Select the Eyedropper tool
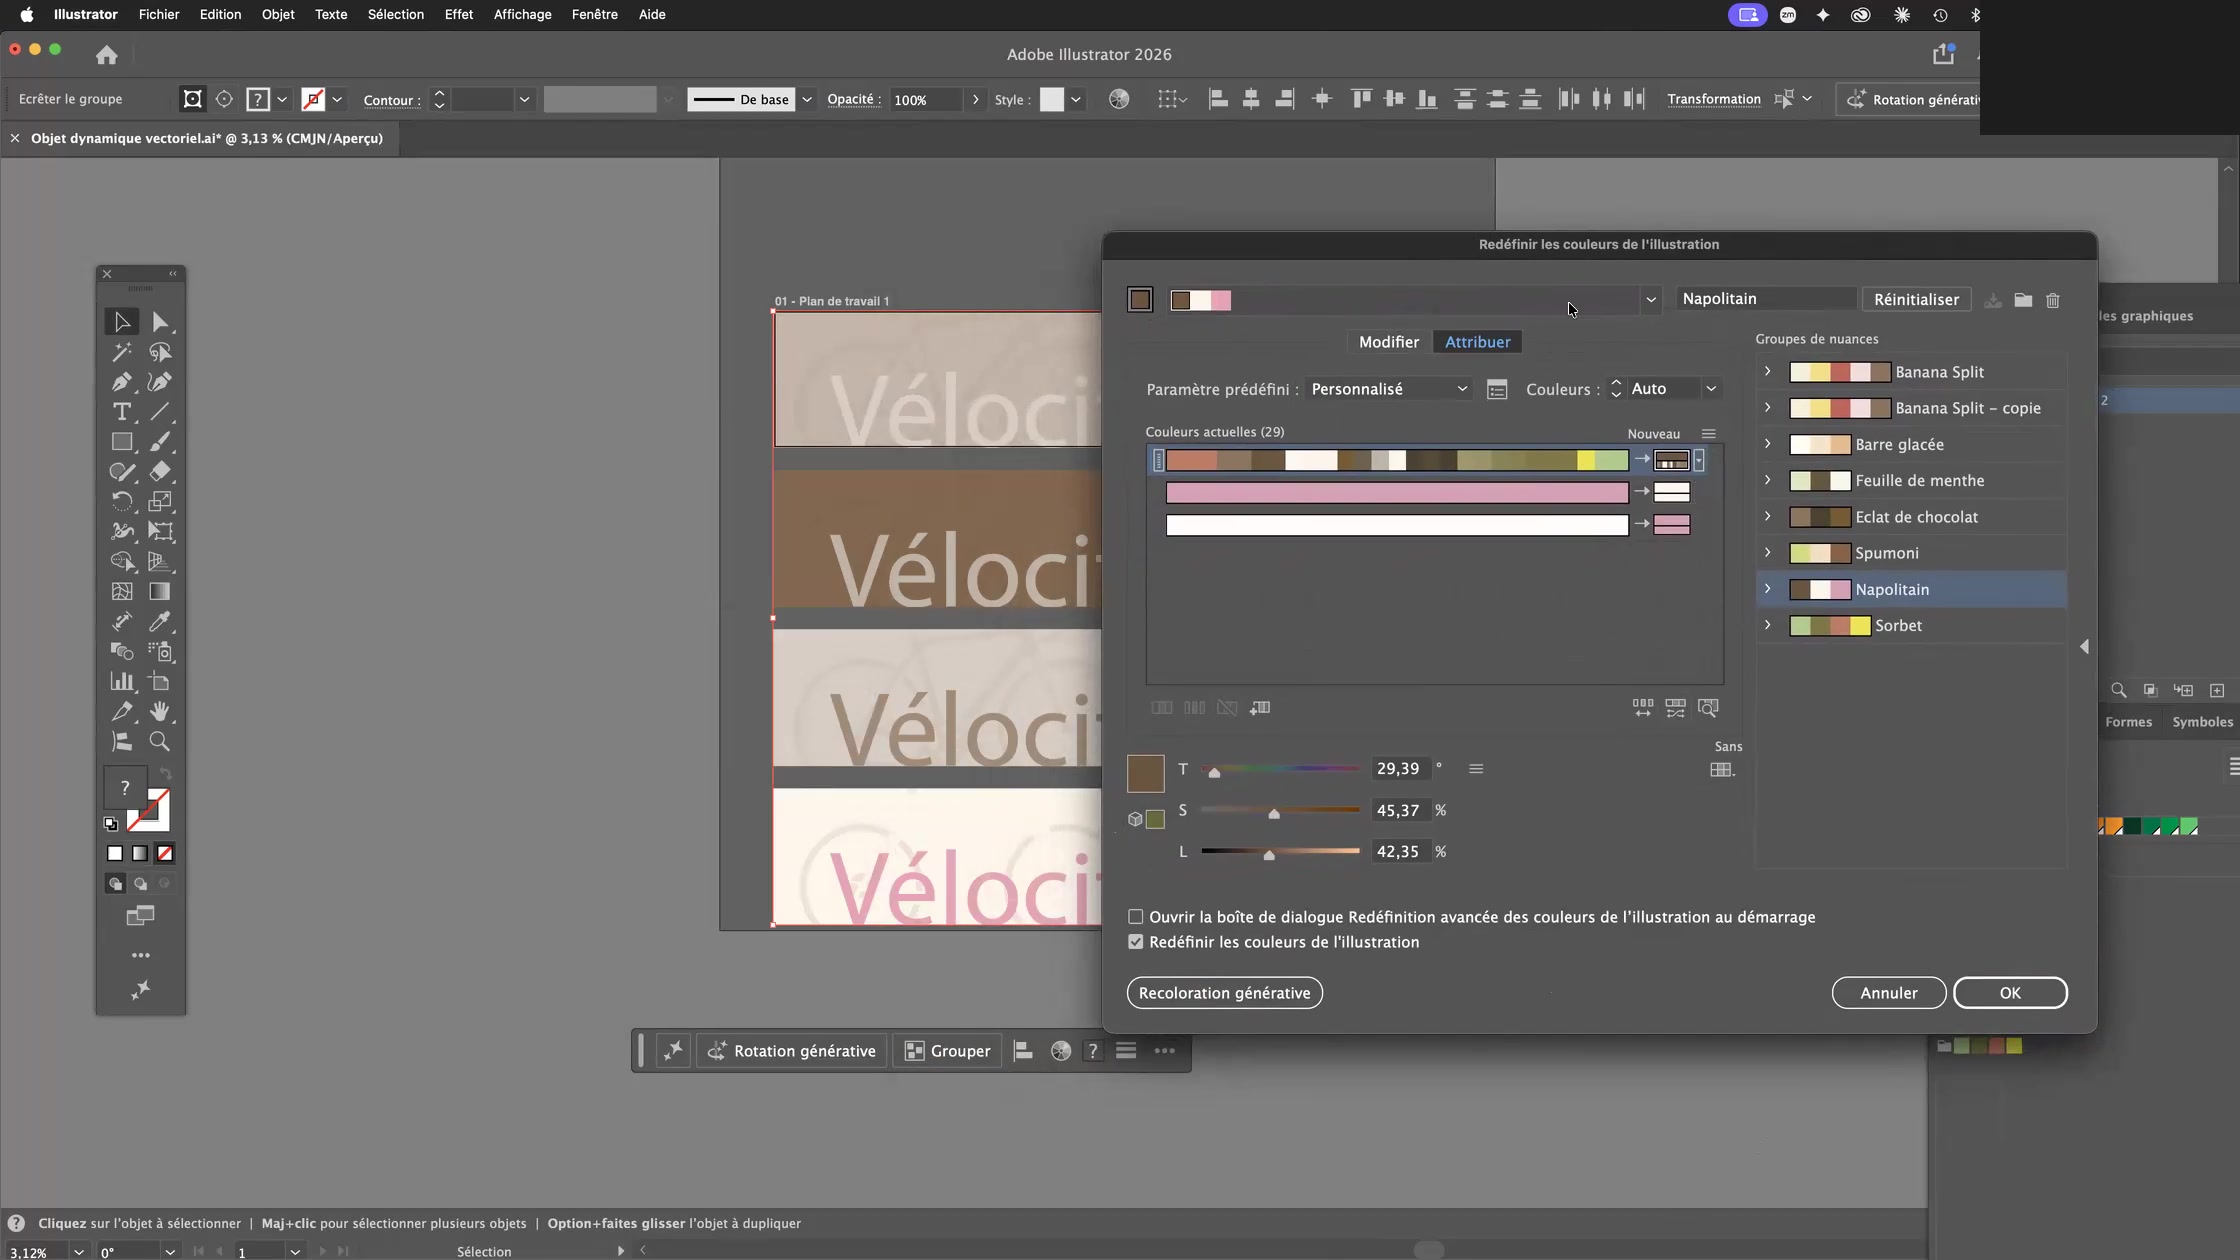Viewport: 2240px width, 1260px height. coord(160,622)
